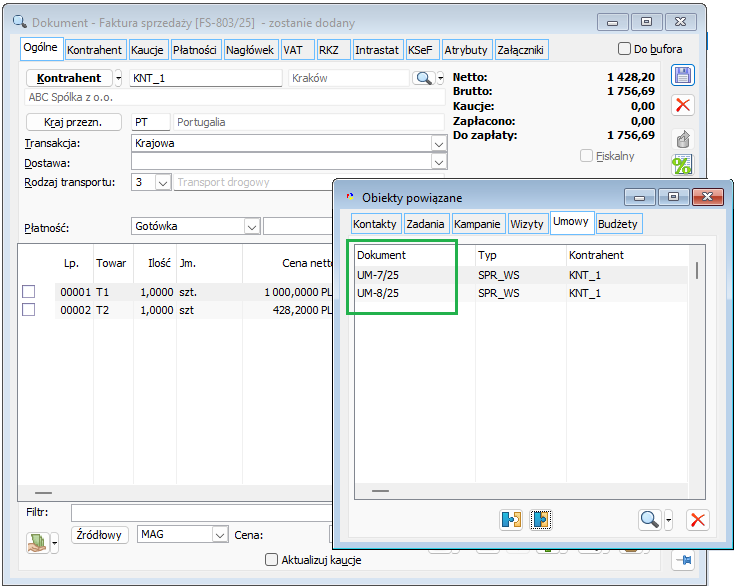Screen dimensions: 738x588
Task: Tick checkbox for row 00001 T1
Action: (29, 291)
